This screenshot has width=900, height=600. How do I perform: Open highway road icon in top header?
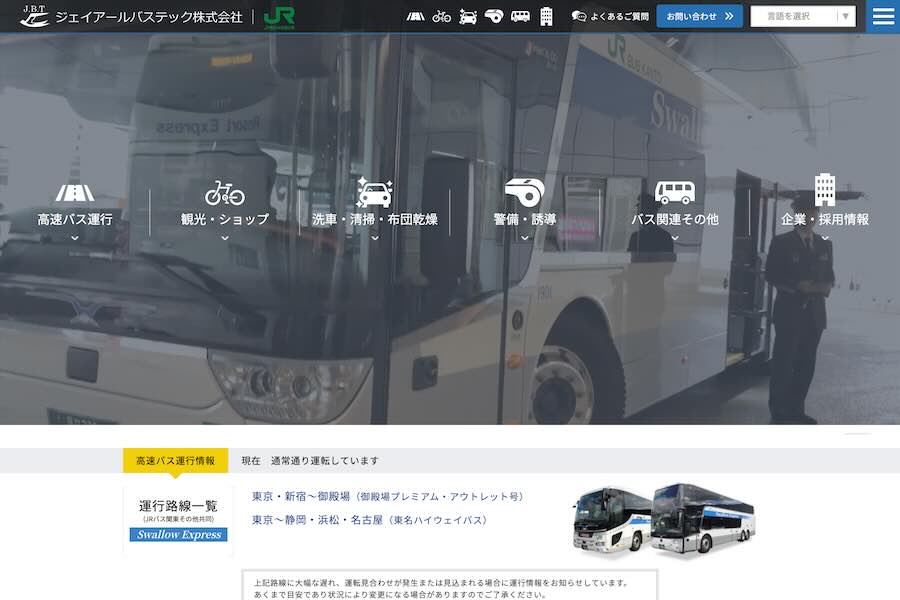[x=416, y=17]
